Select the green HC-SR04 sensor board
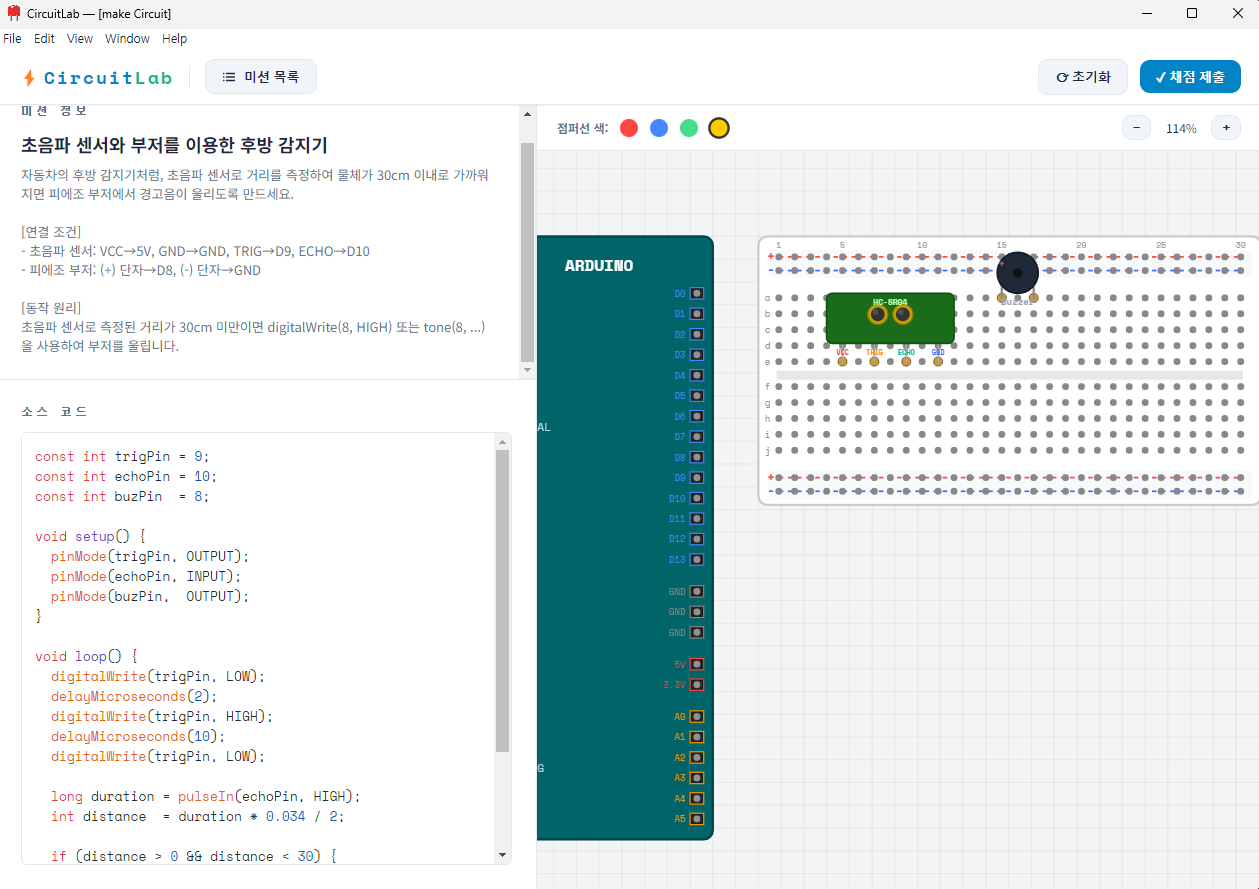Screen dimensions: 1259x889 [x=890, y=319]
